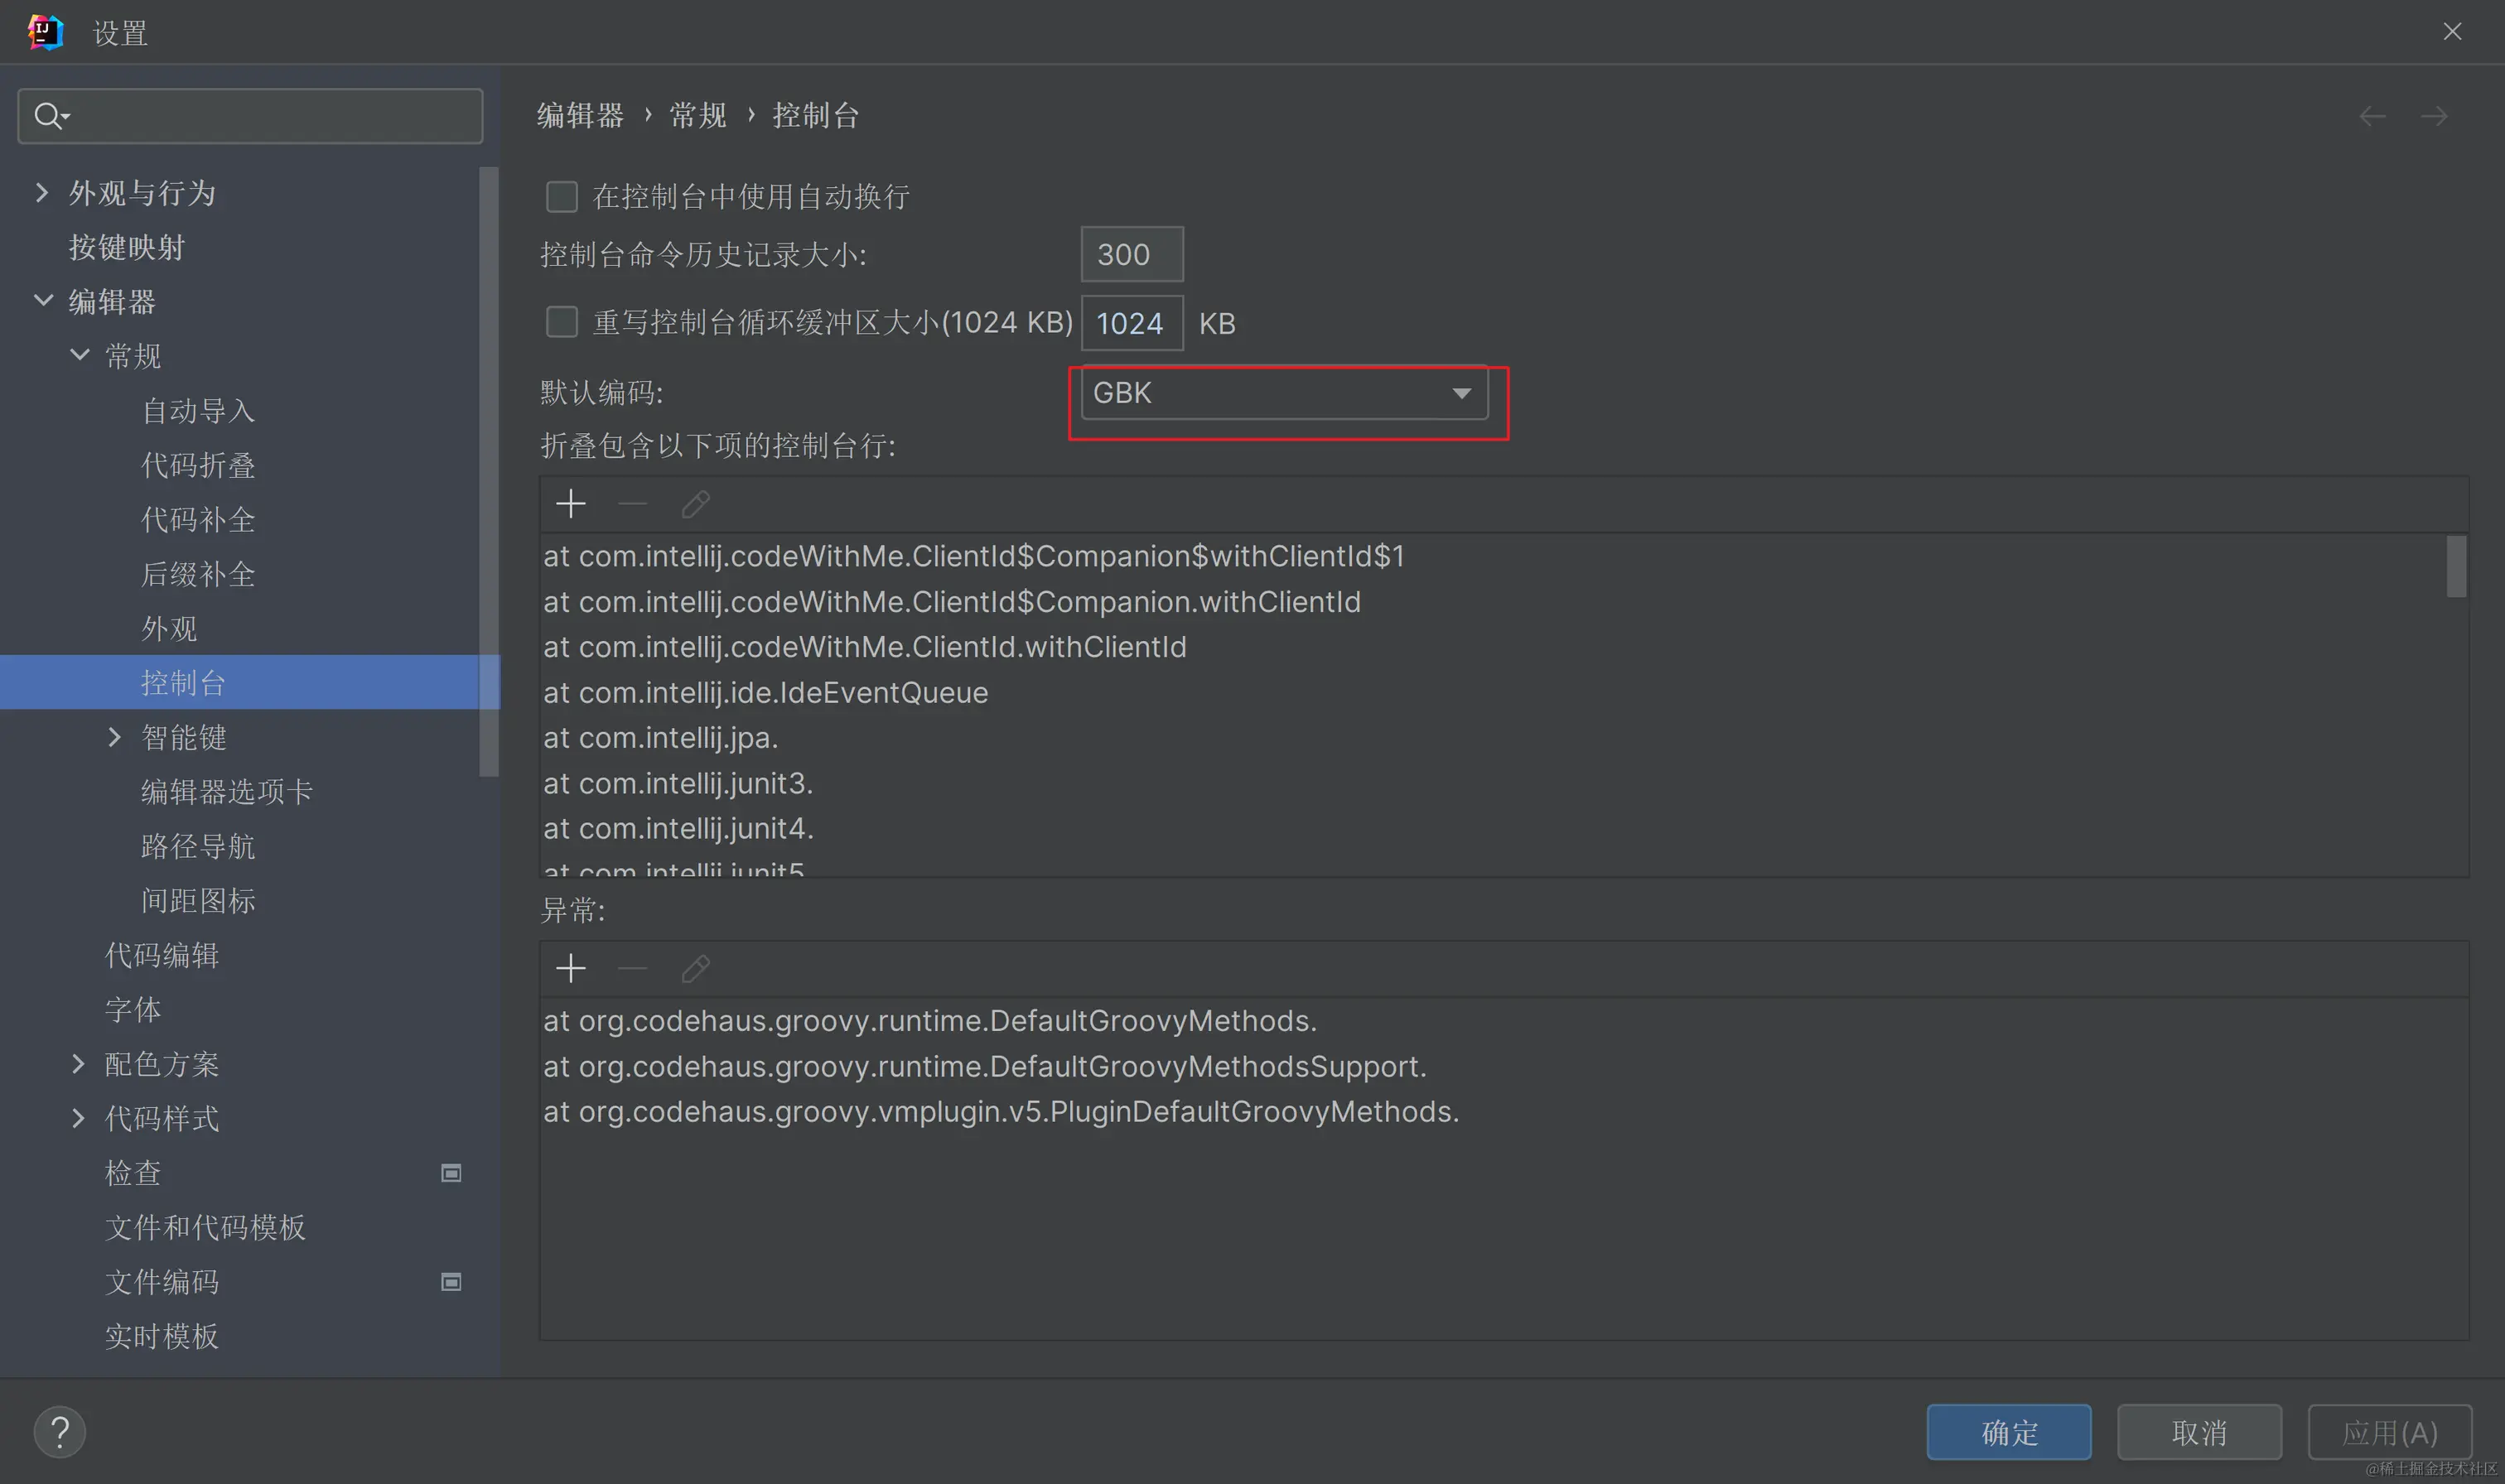The height and width of the screenshot is (1484, 2505).
Task: Click the help question mark button
Action: [59, 1432]
